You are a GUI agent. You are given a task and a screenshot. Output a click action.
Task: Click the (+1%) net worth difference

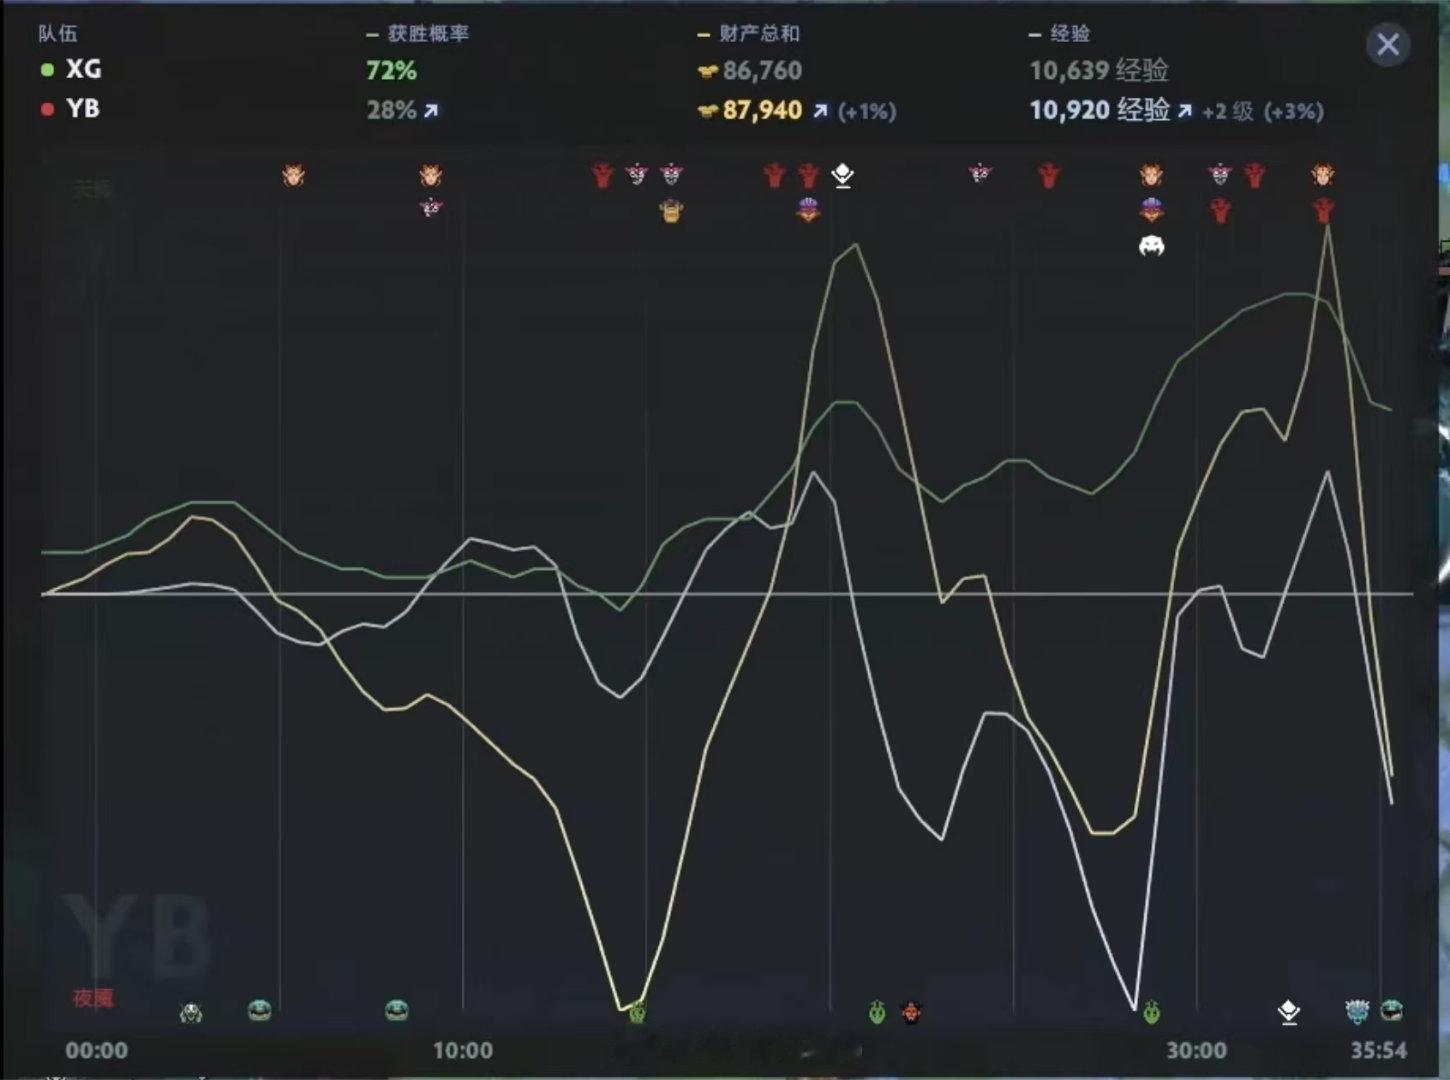pyautogui.click(x=866, y=111)
